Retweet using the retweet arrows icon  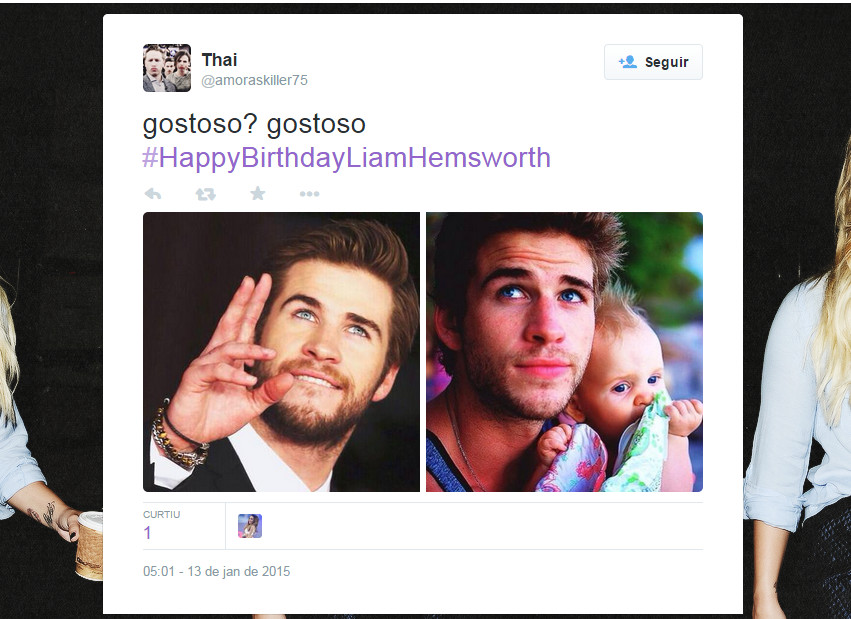(x=206, y=194)
